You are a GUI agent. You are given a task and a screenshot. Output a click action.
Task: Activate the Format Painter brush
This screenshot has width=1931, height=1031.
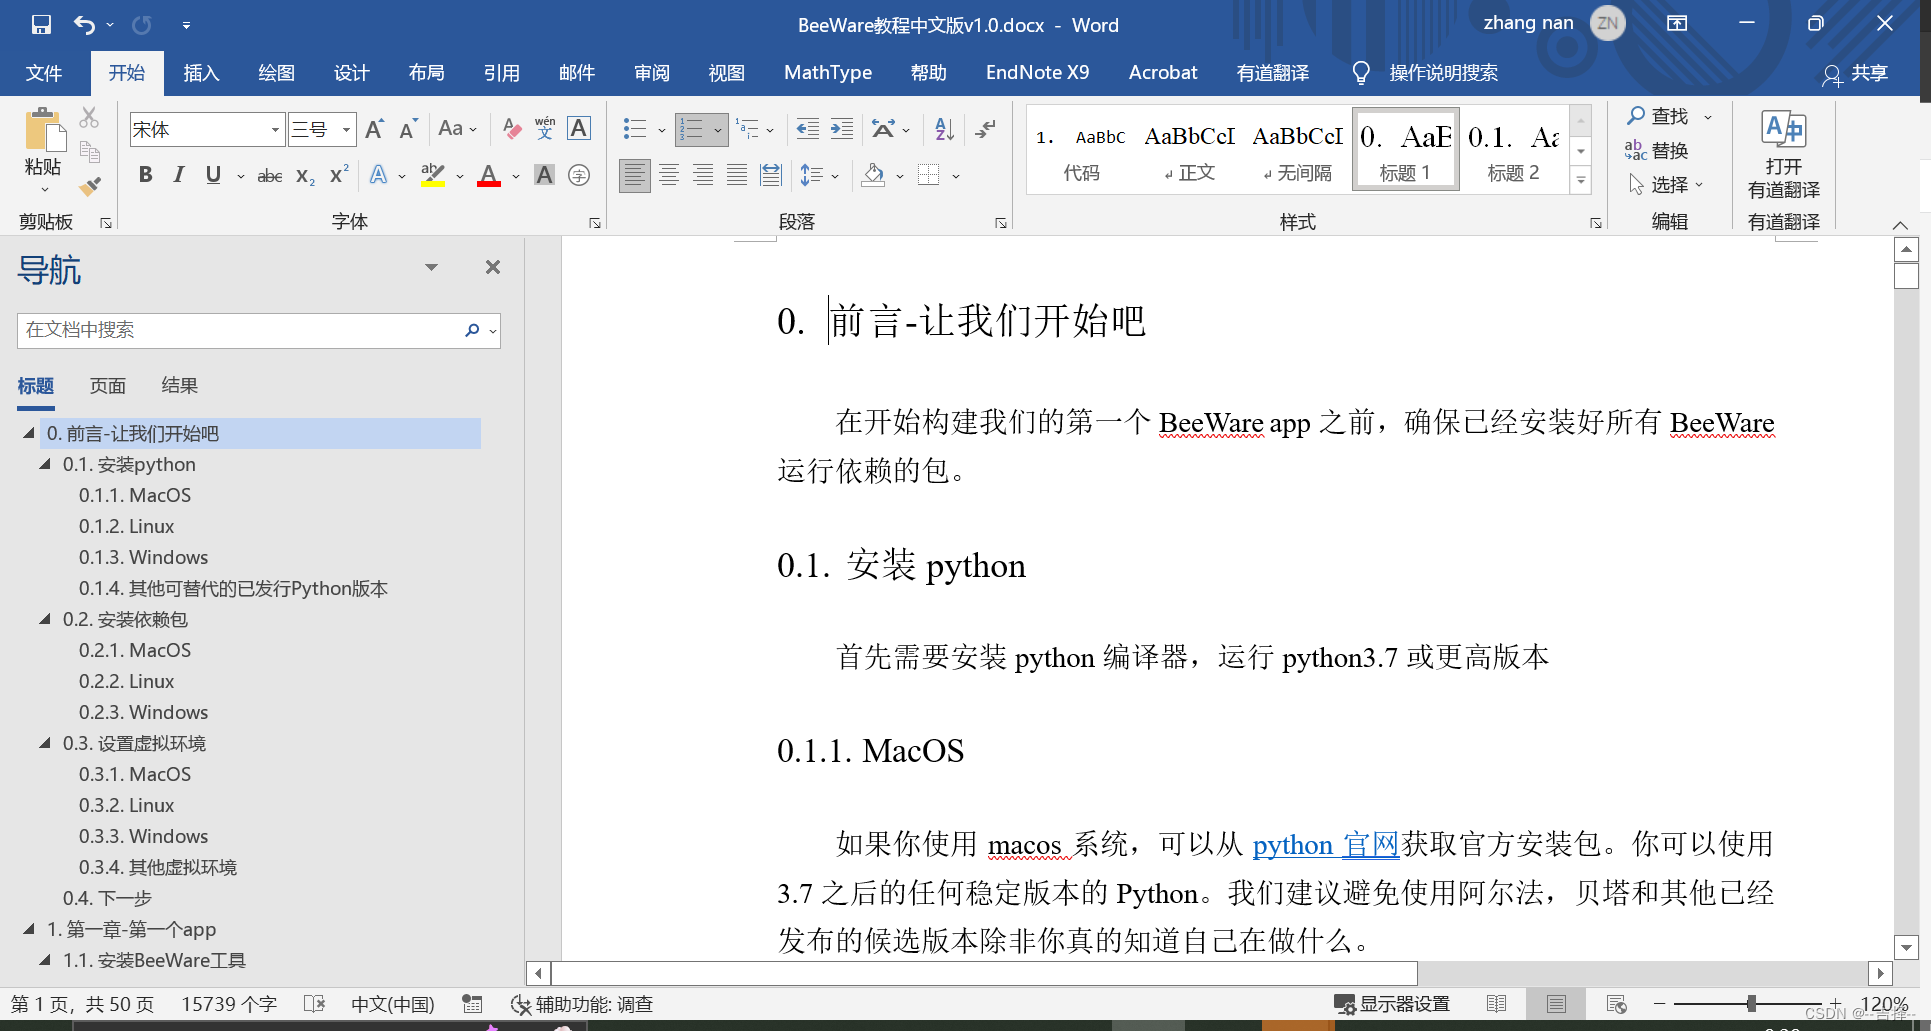click(x=90, y=186)
